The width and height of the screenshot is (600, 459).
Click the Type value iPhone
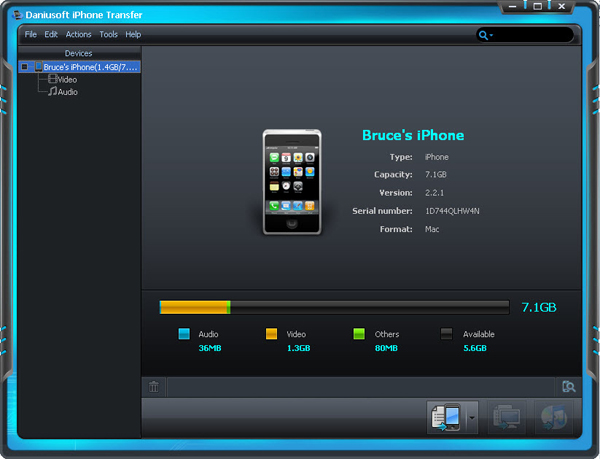pyautogui.click(x=437, y=157)
